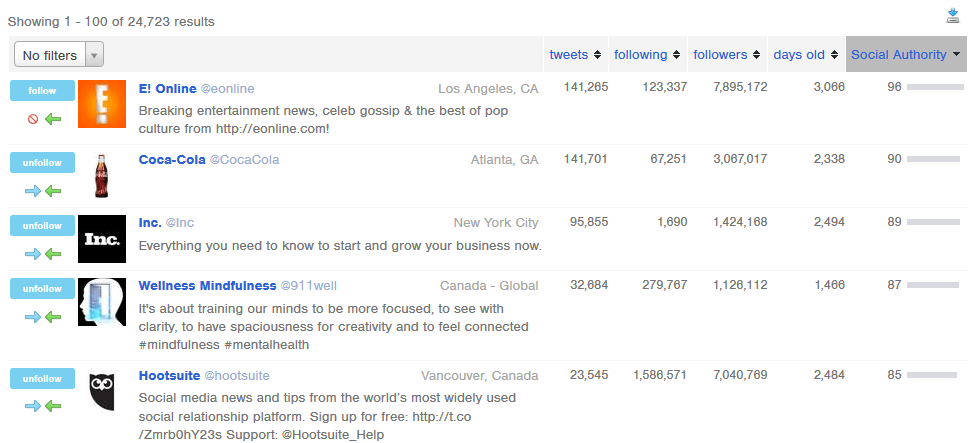976x443 pixels.
Task: Click the green arrow in E! Online row
Action: pyautogui.click(x=54, y=119)
